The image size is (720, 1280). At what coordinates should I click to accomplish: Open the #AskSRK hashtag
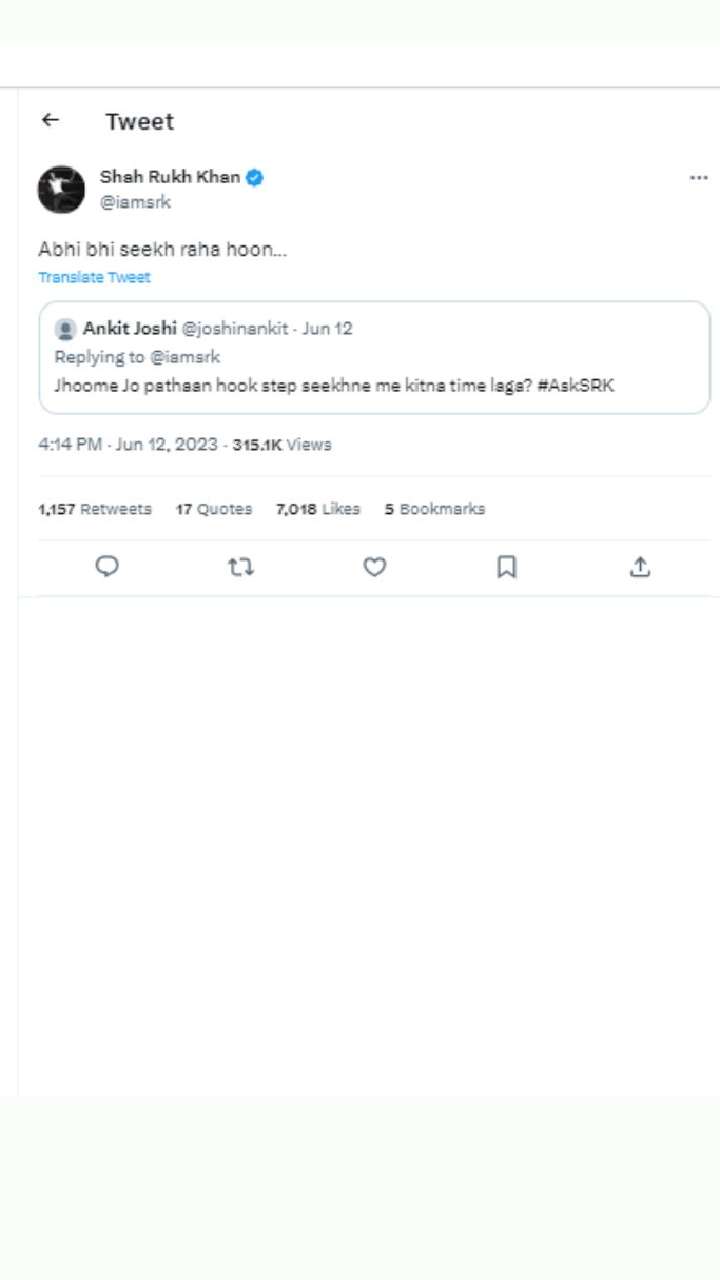tap(575, 385)
